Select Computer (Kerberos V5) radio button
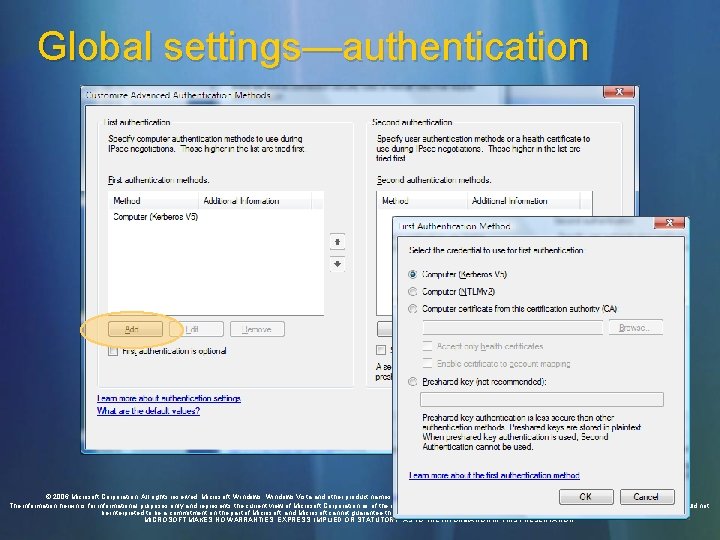 [412, 274]
